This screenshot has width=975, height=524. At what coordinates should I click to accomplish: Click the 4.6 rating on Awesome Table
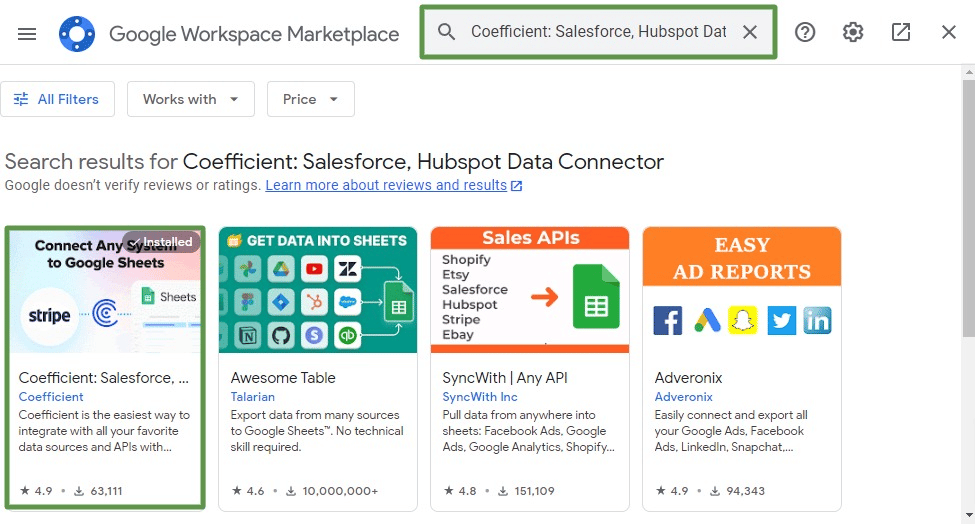249,491
